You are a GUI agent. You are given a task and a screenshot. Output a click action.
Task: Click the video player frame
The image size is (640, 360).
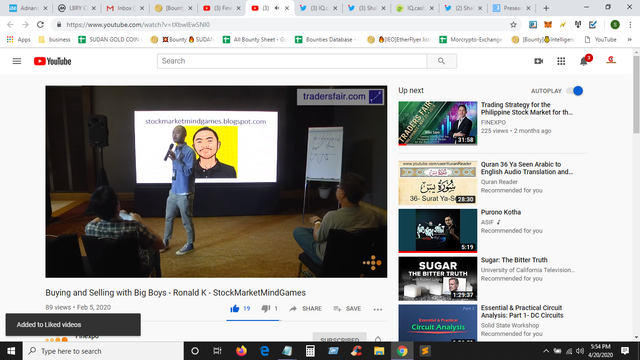[x=216, y=182]
